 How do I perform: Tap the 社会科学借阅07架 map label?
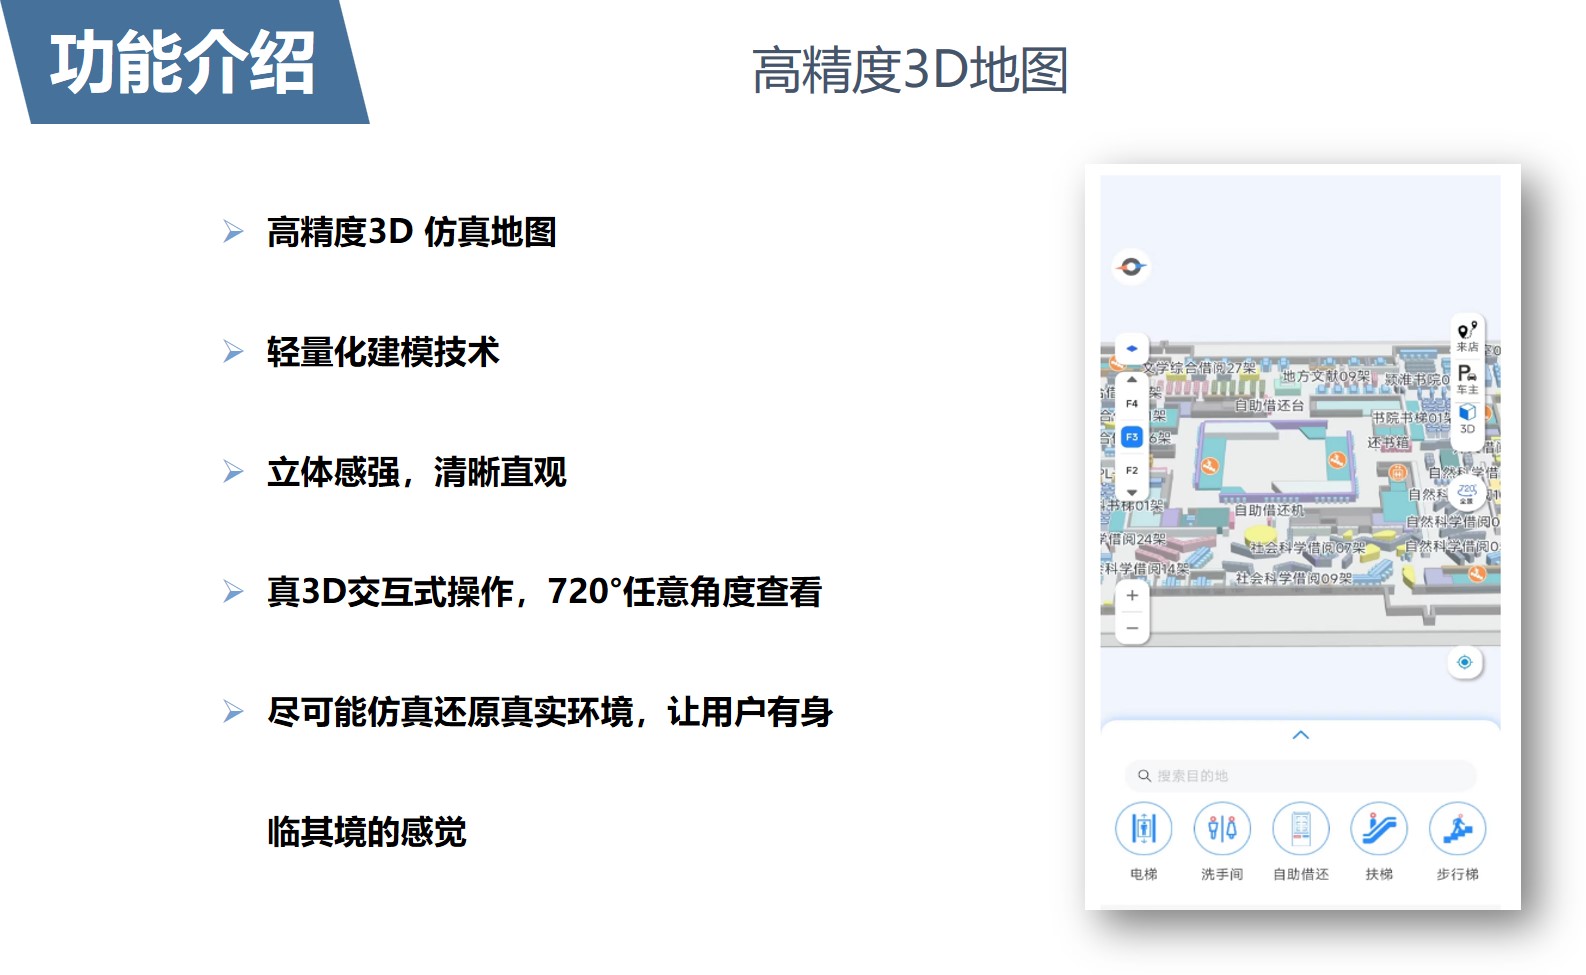point(1307,548)
